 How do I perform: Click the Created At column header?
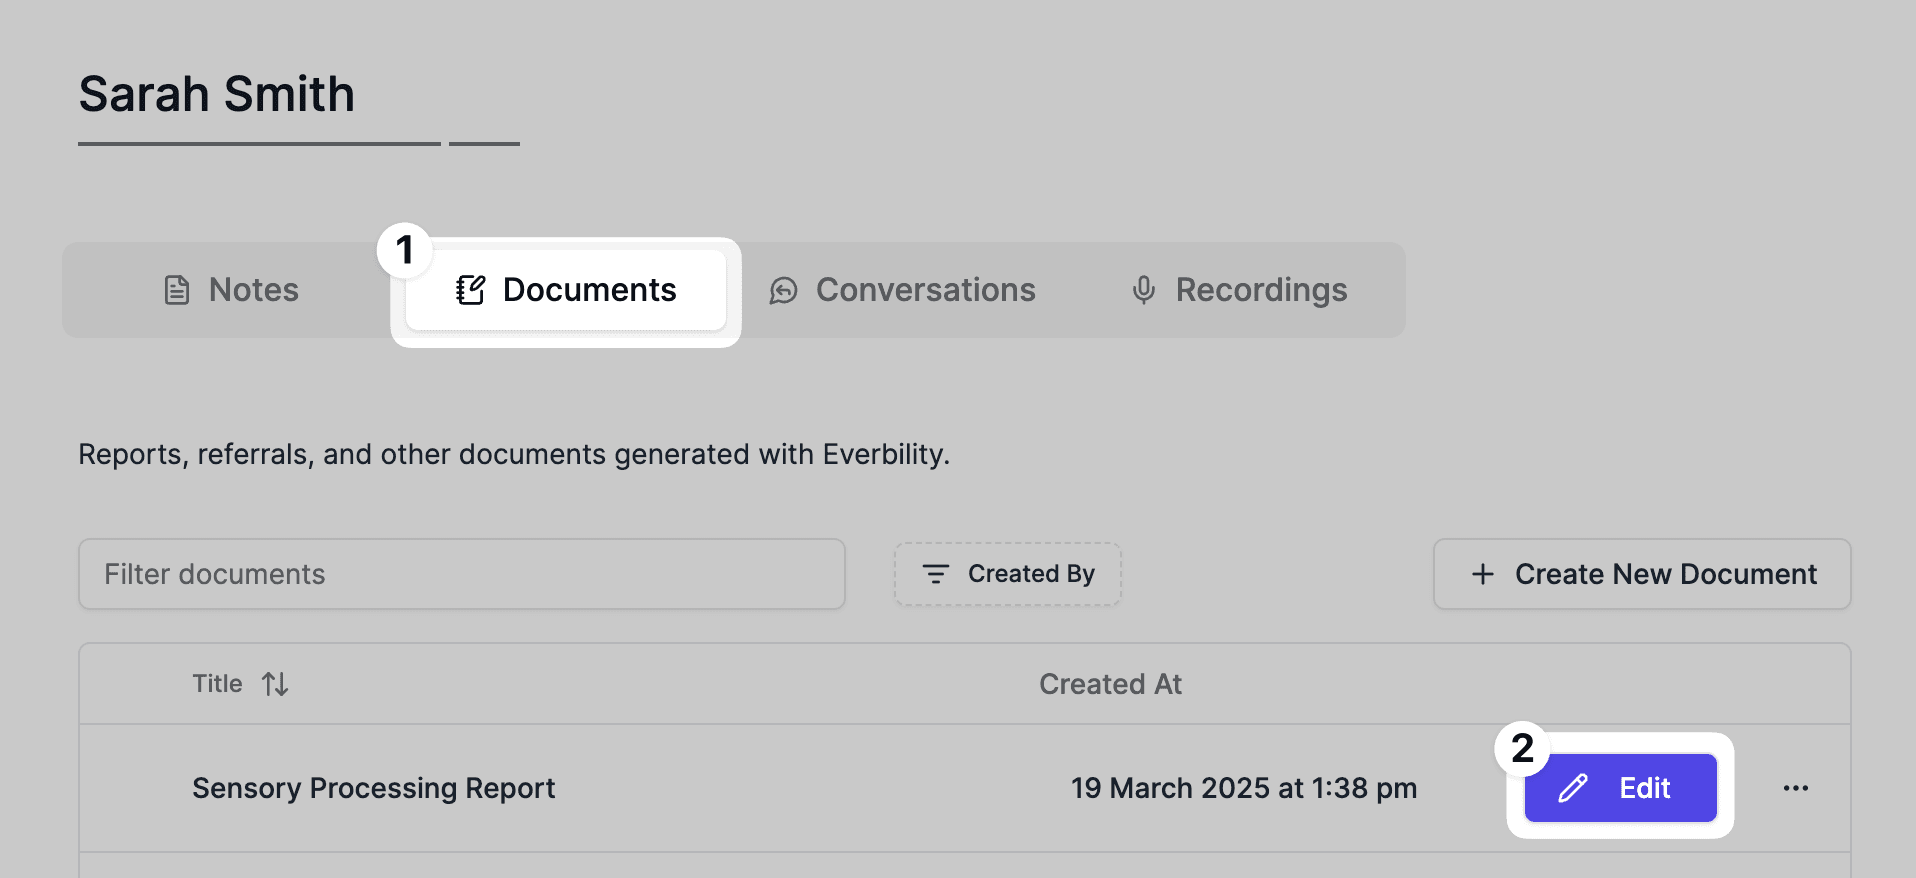pyautogui.click(x=1110, y=684)
